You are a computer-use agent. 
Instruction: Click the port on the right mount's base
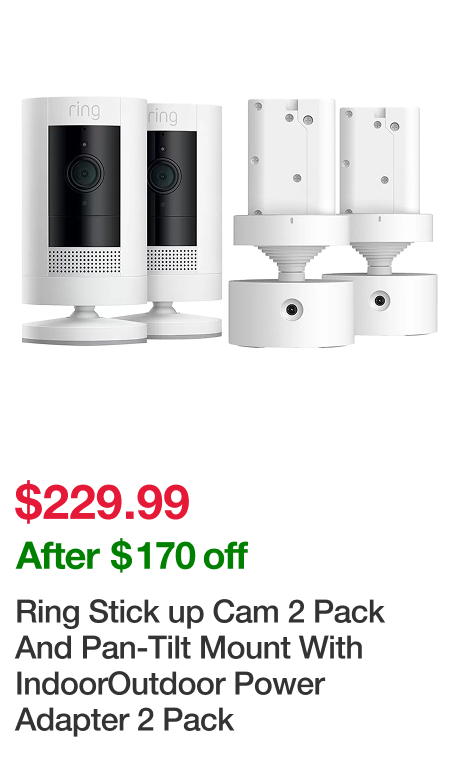pyautogui.click(x=380, y=301)
